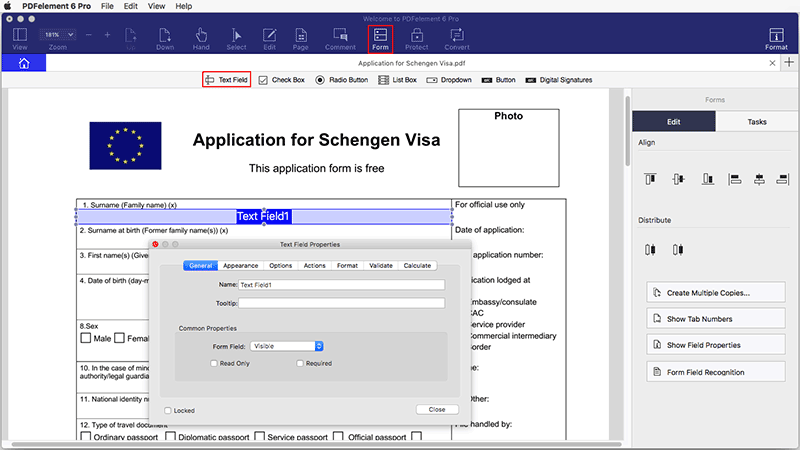Choose the Digital Signatures form tool
Screen dimensions: 800x450
coord(559,80)
